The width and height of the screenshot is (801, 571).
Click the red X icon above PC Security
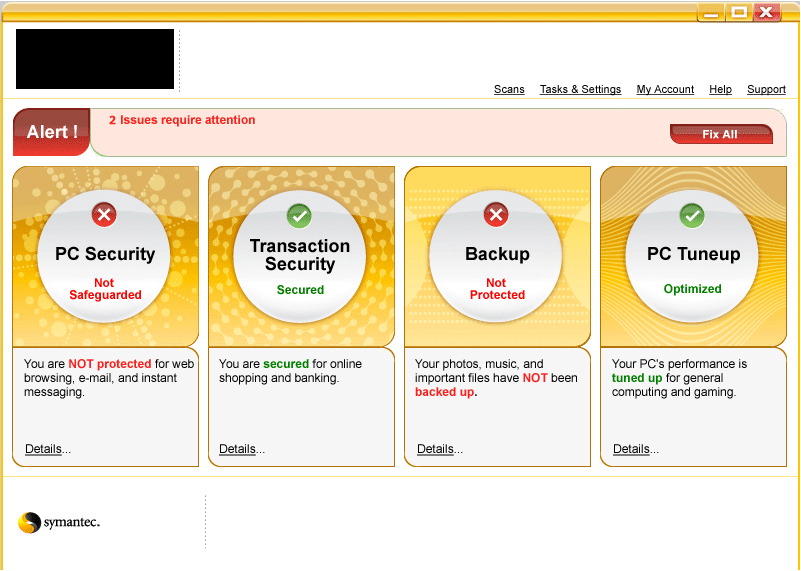click(104, 215)
